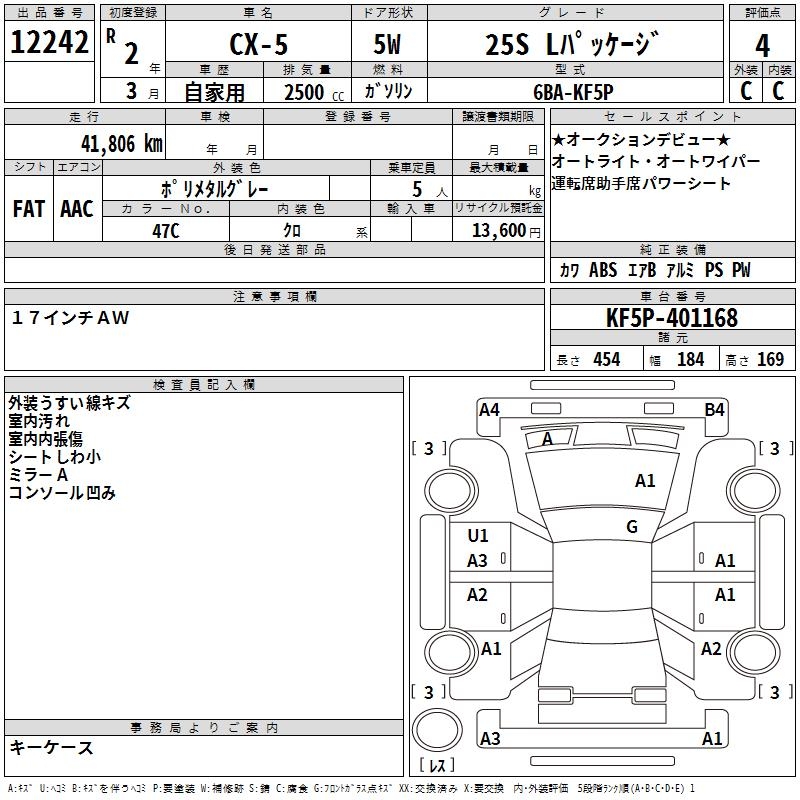Screen dimensions: 800x800
Task: Click the color number 47C
Action: pos(166,231)
